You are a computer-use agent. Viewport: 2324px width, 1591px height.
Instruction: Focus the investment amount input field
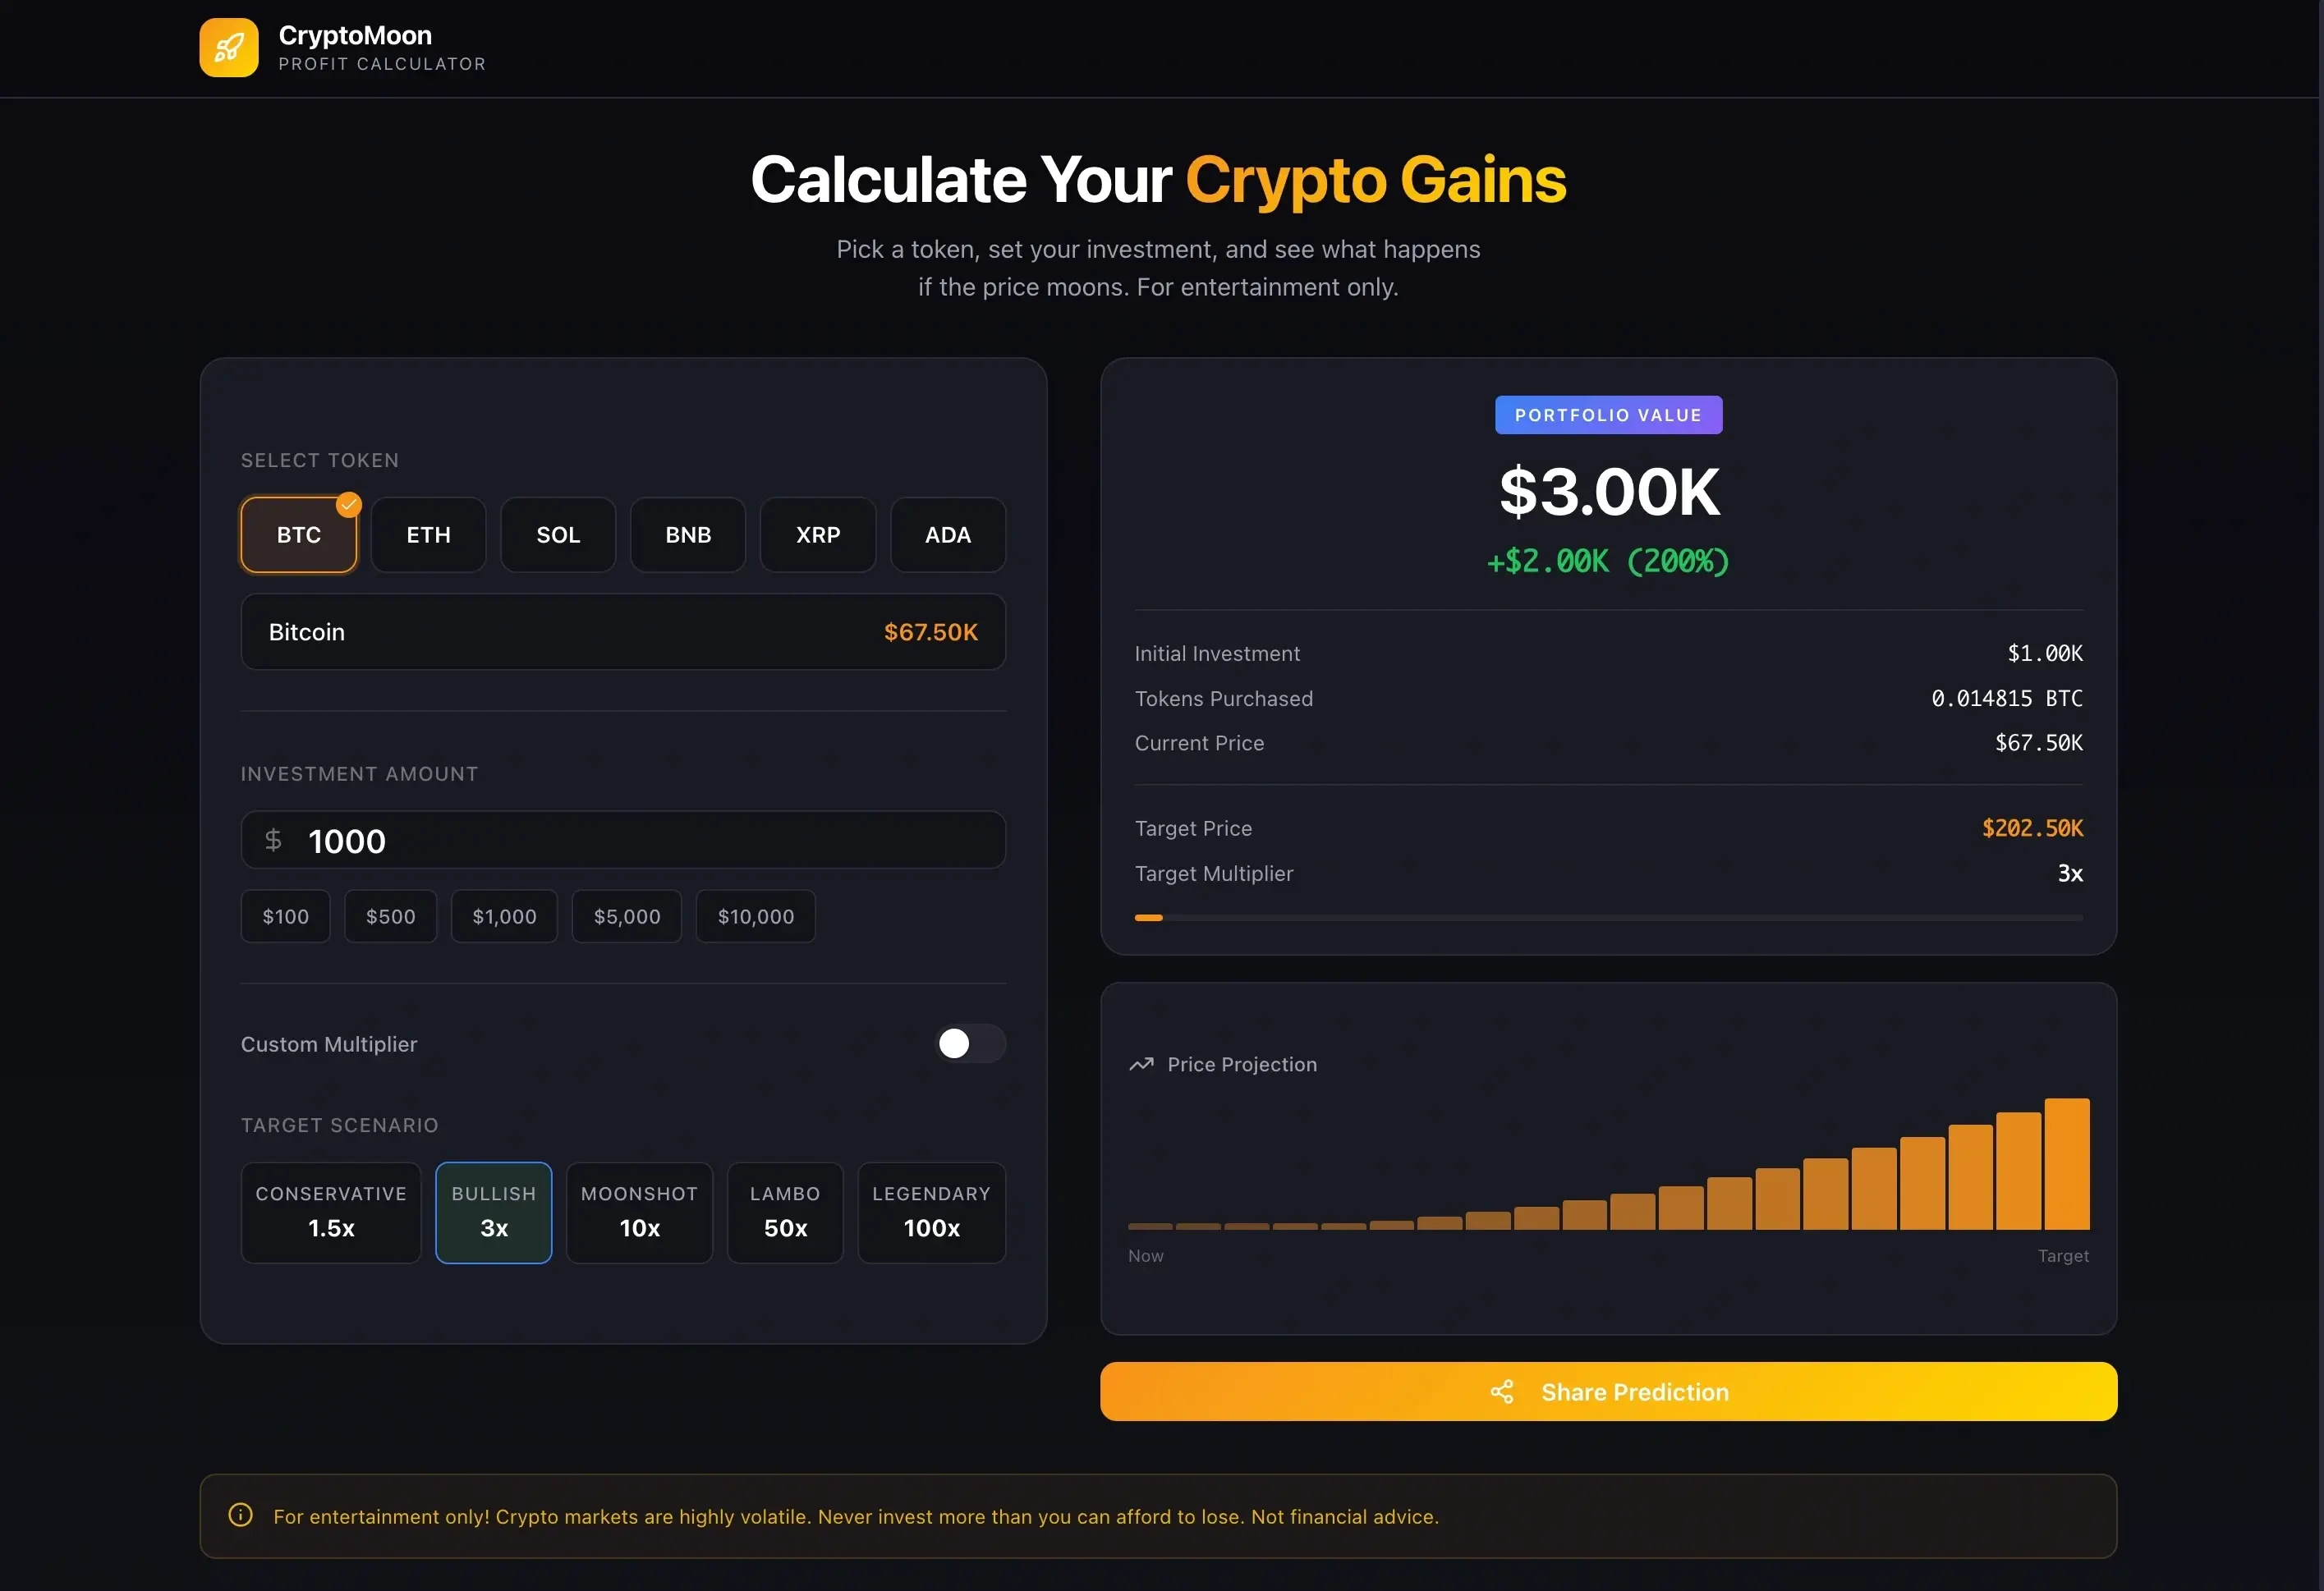click(x=623, y=840)
